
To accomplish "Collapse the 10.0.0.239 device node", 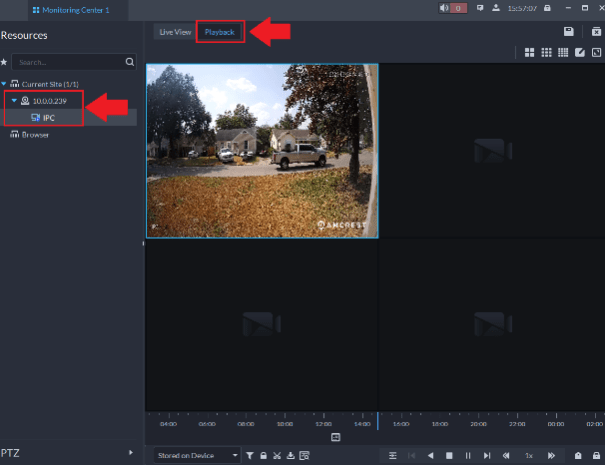I will coord(14,101).
